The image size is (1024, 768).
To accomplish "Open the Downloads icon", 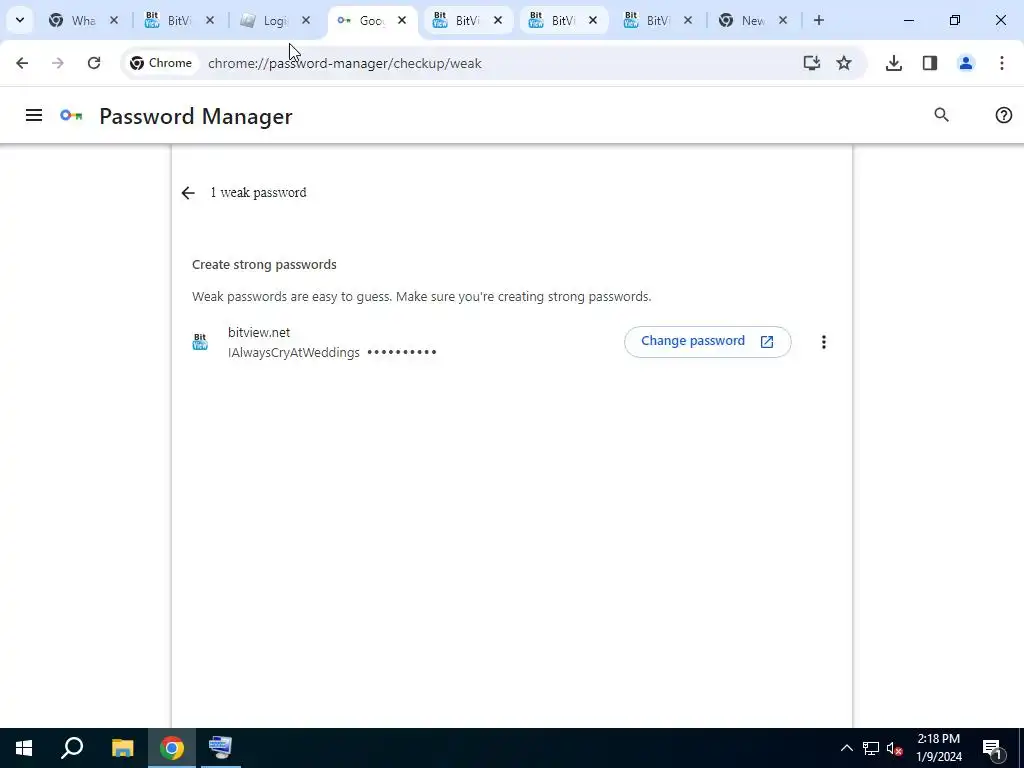I will [893, 63].
